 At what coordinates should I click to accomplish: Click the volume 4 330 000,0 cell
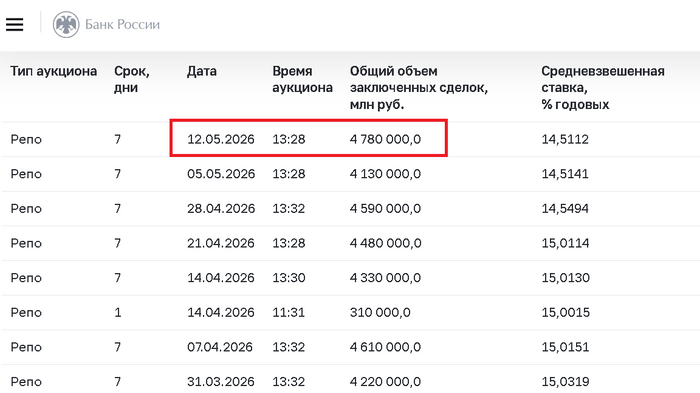385,278
